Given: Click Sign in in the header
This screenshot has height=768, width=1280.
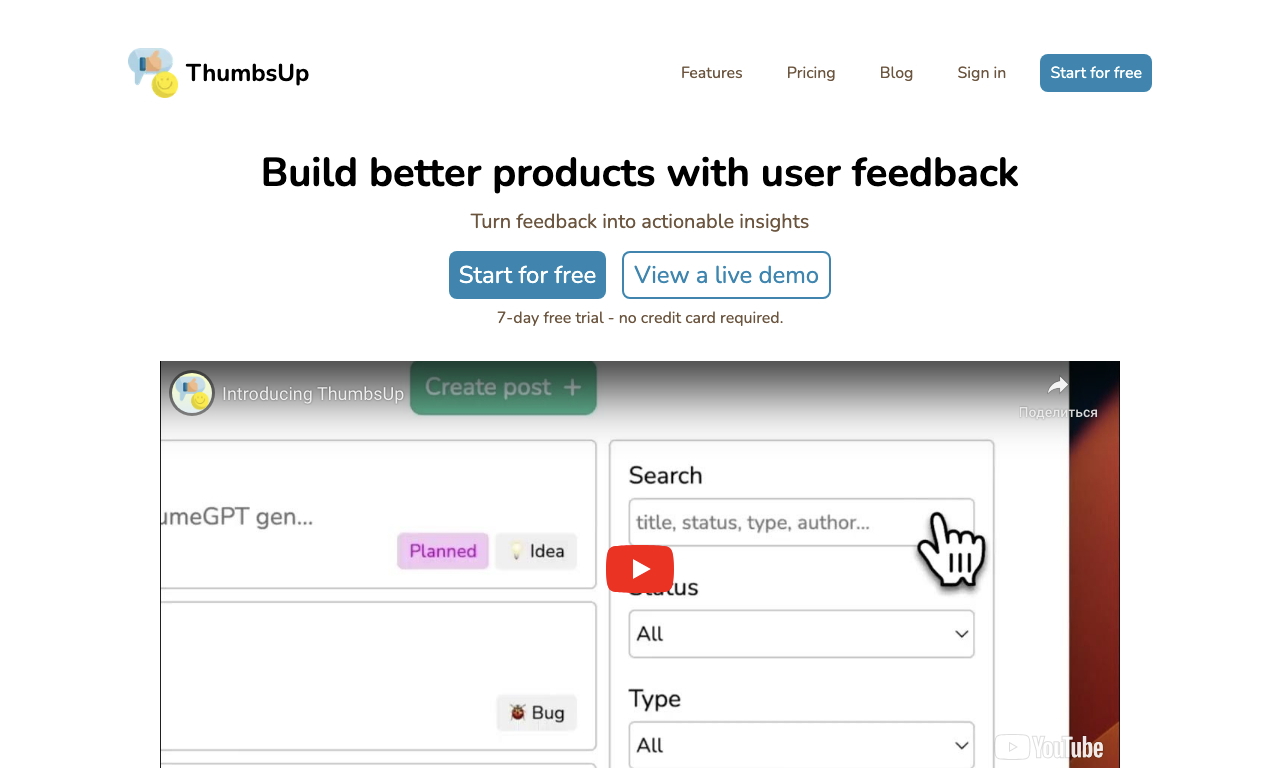Looking at the screenshot, I should 982,73.
